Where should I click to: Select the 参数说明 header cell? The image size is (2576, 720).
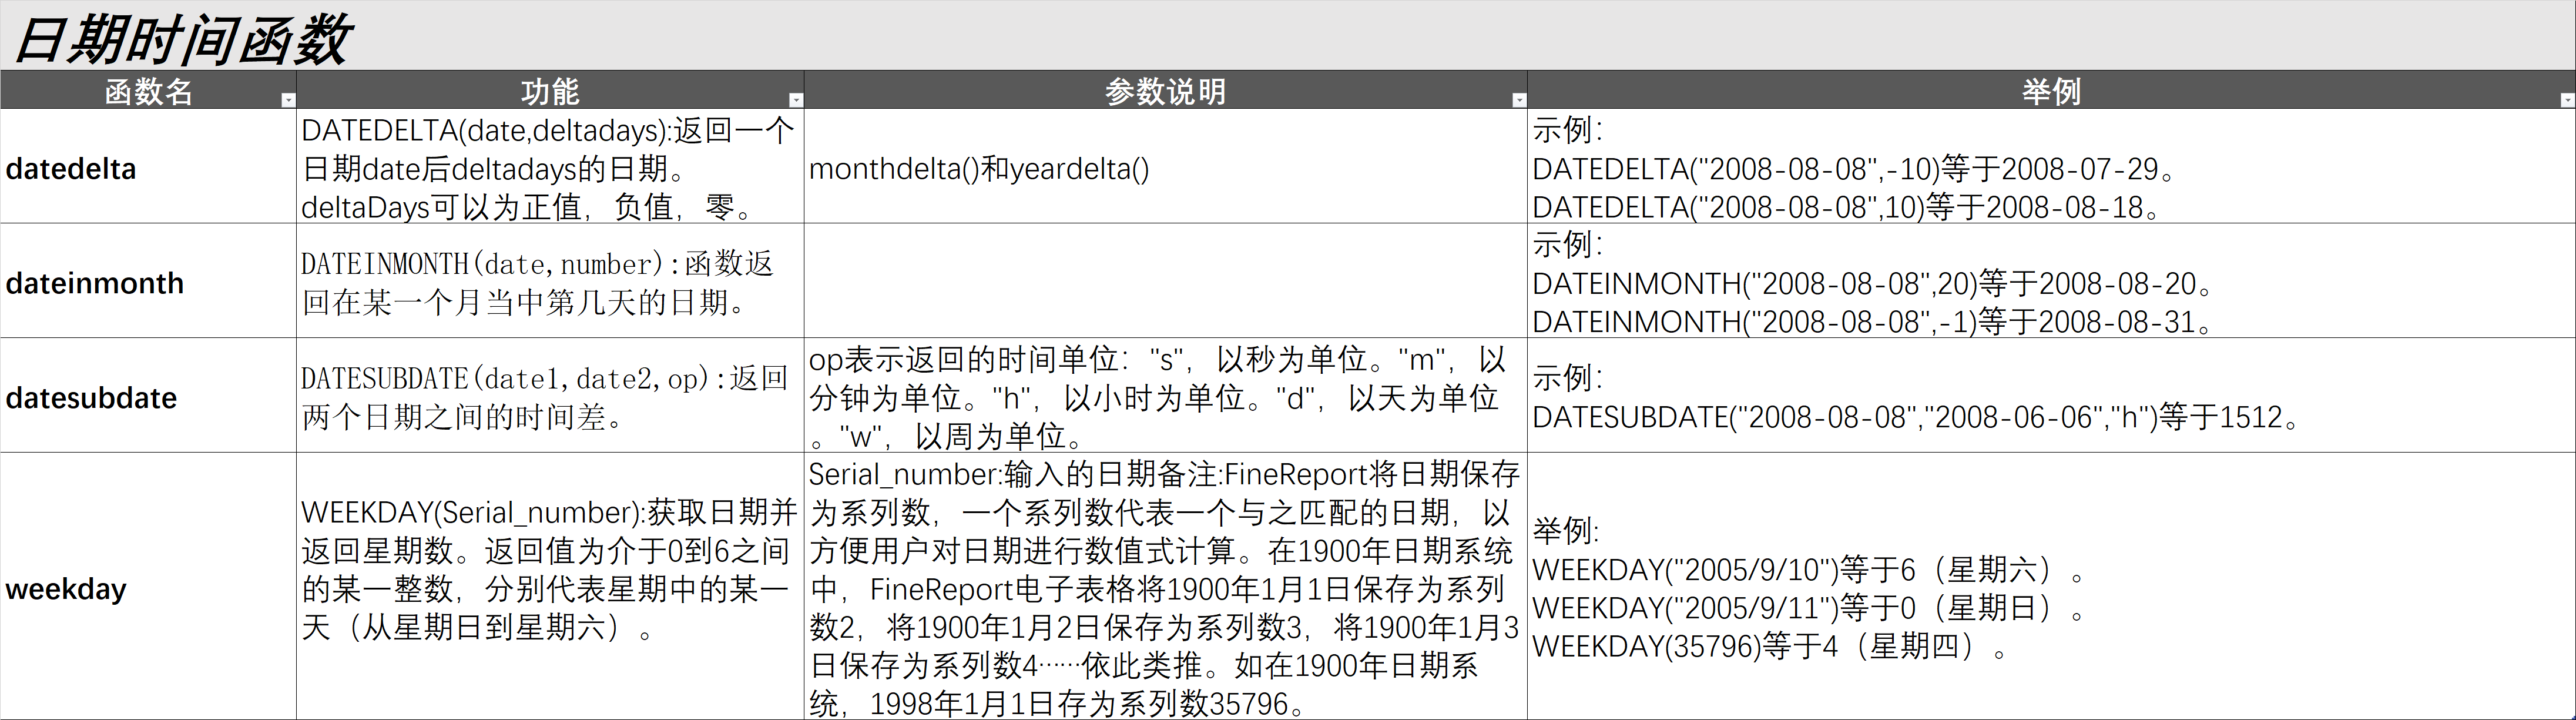coord(1164,91)
